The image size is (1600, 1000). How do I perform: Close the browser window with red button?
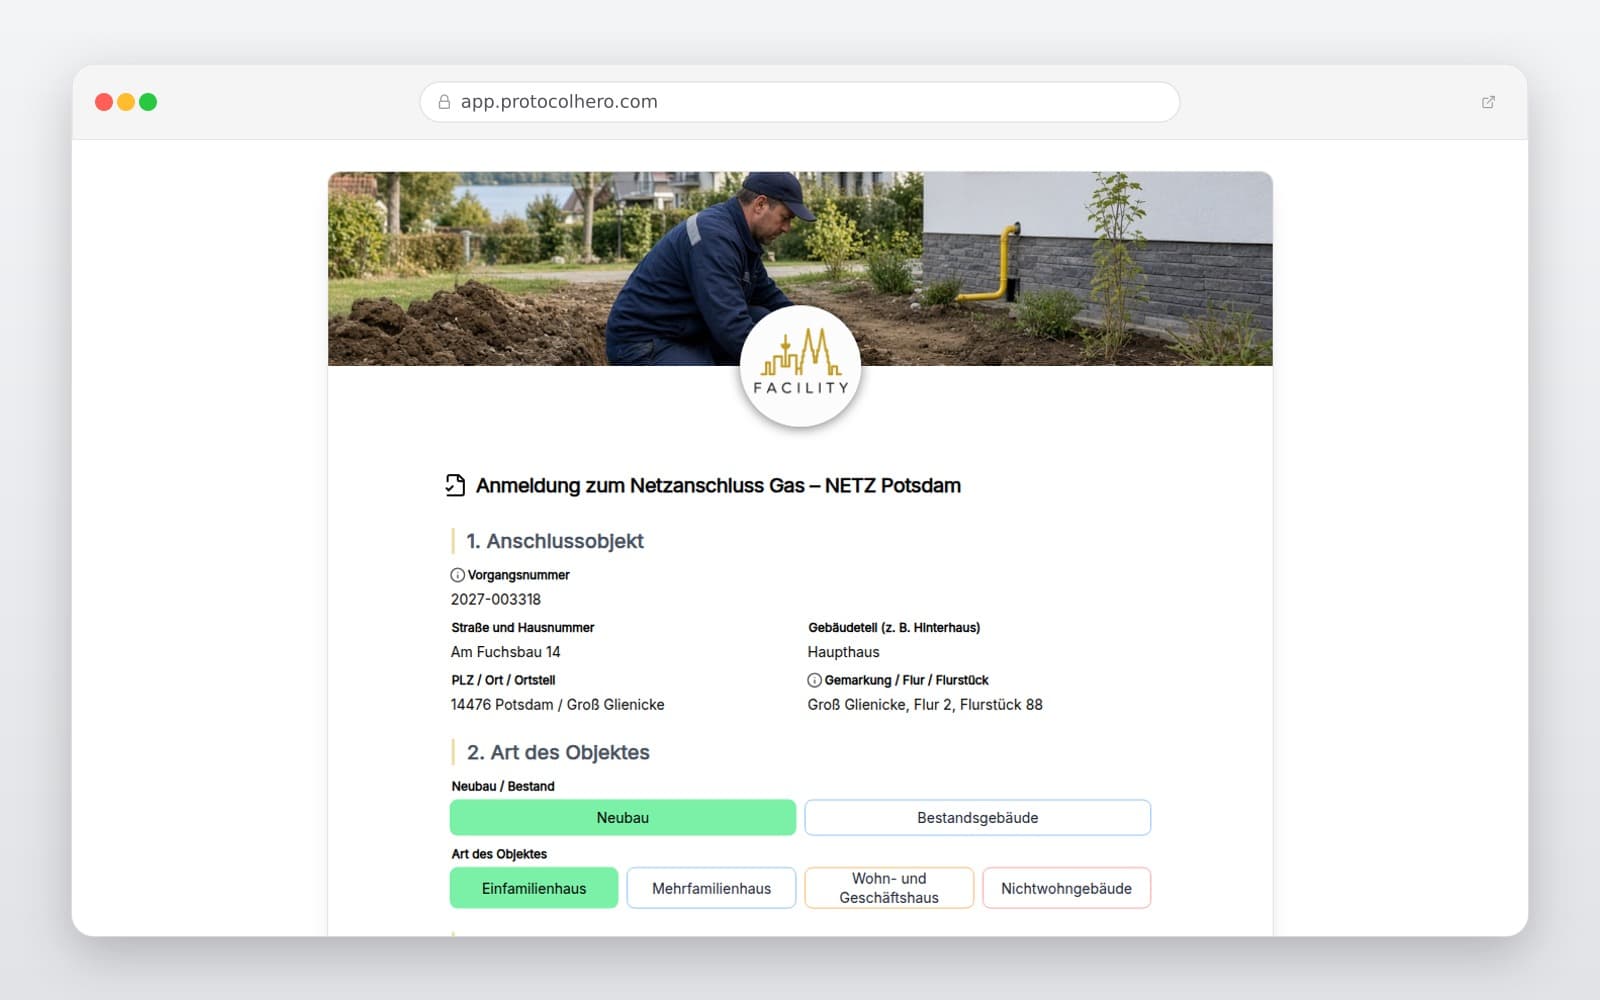104,102
